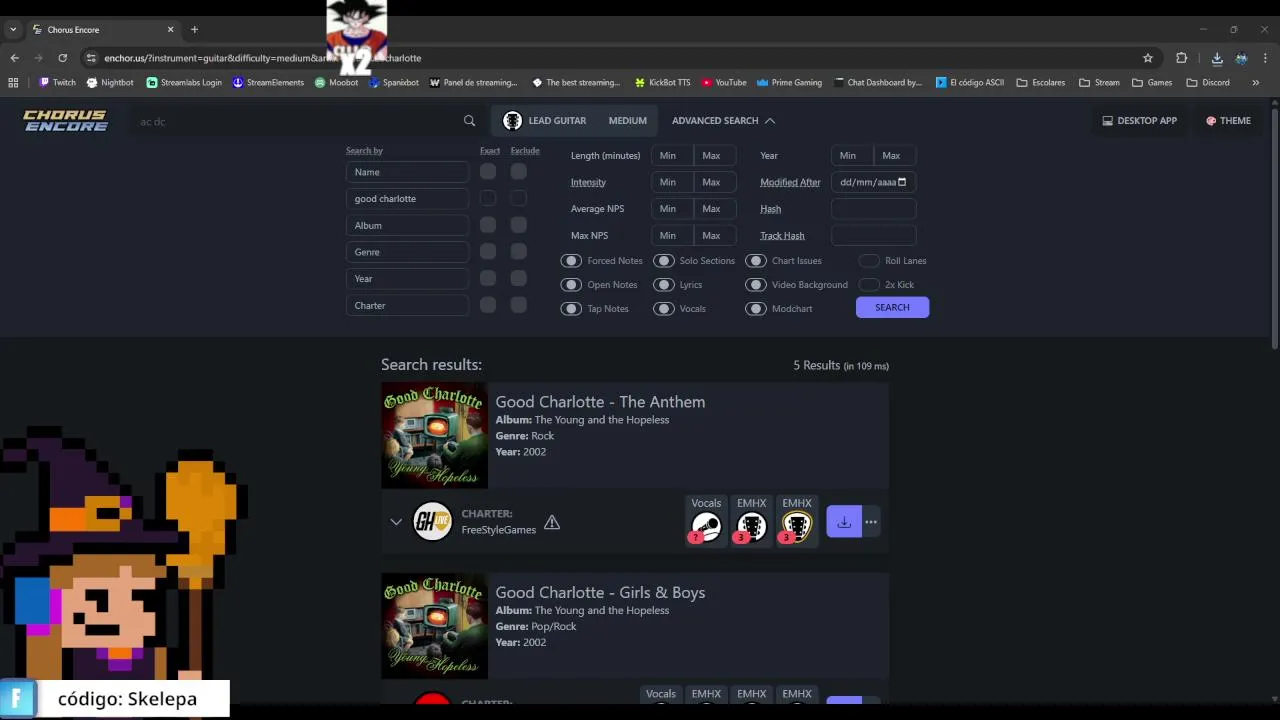The image size is (1280, 720).
Task: Toggle the Tap Notes filter
Action: pyautogui.click(x=571, y=309)
